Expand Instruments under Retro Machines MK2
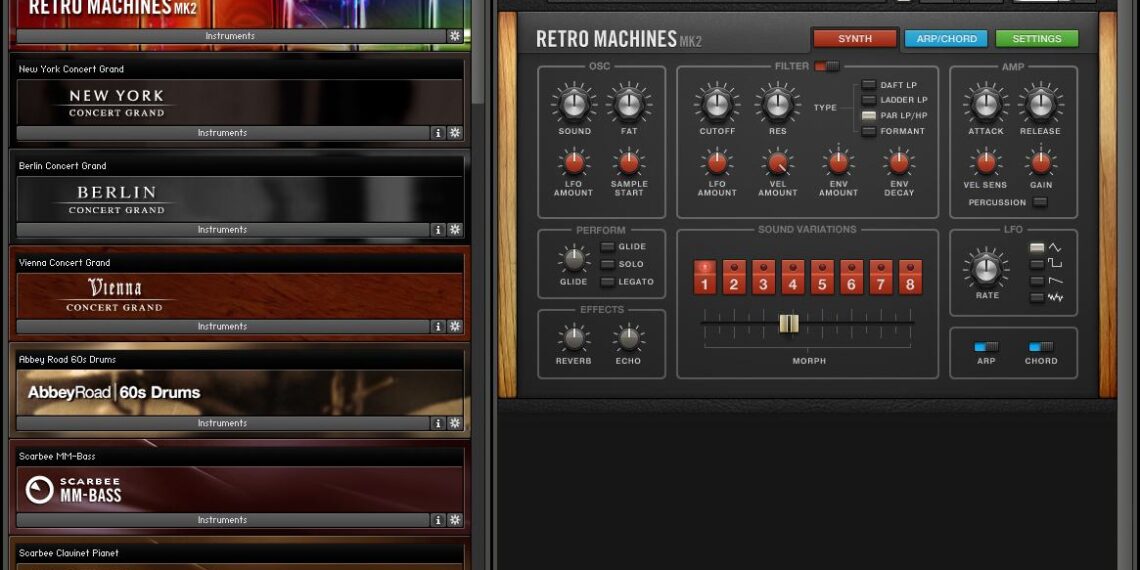 [x=230, y=36]
